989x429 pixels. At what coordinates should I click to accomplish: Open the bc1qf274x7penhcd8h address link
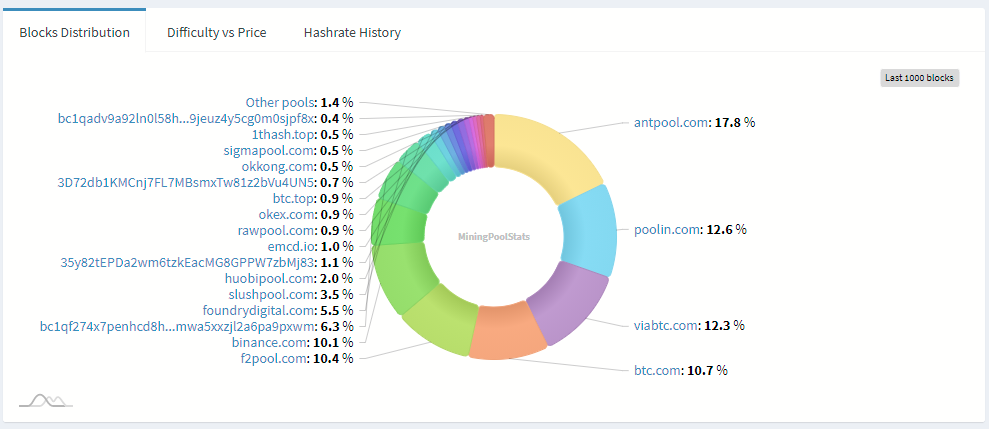point(177,326)
